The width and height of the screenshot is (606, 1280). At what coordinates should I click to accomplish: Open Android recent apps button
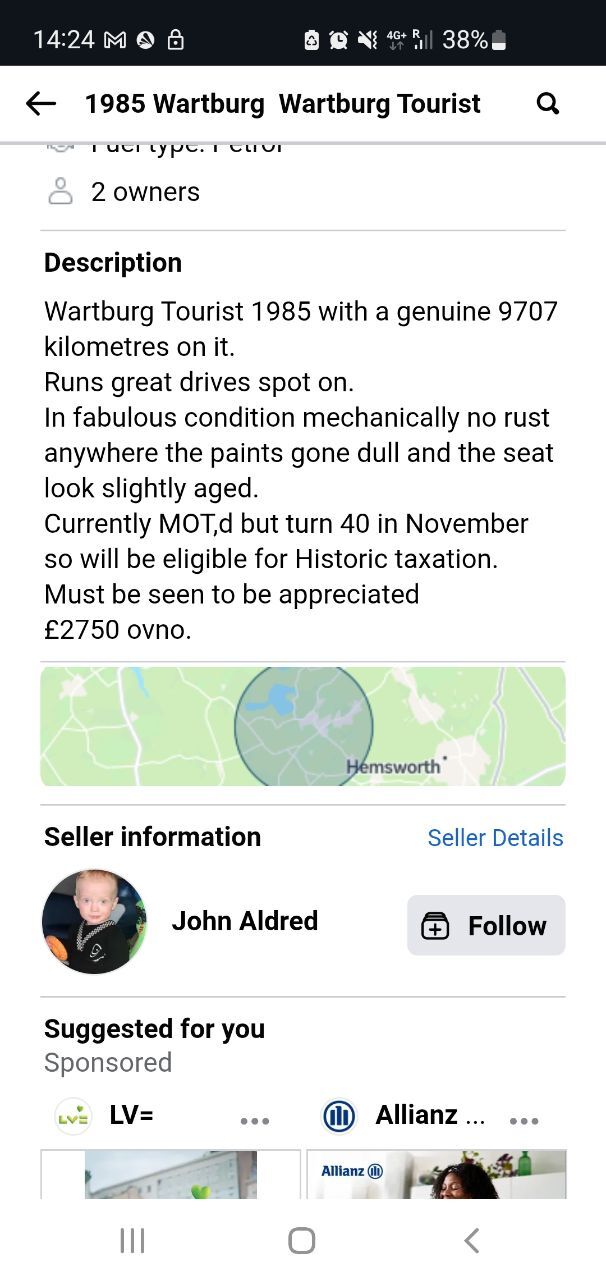132,1241
